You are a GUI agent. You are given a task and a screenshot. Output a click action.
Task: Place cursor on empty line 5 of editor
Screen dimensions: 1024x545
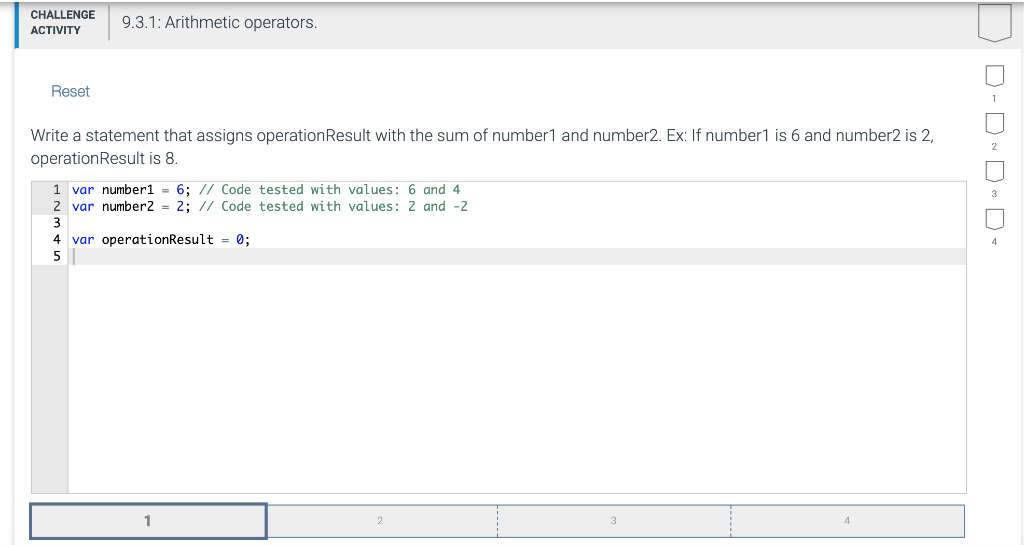coord(517,257)
